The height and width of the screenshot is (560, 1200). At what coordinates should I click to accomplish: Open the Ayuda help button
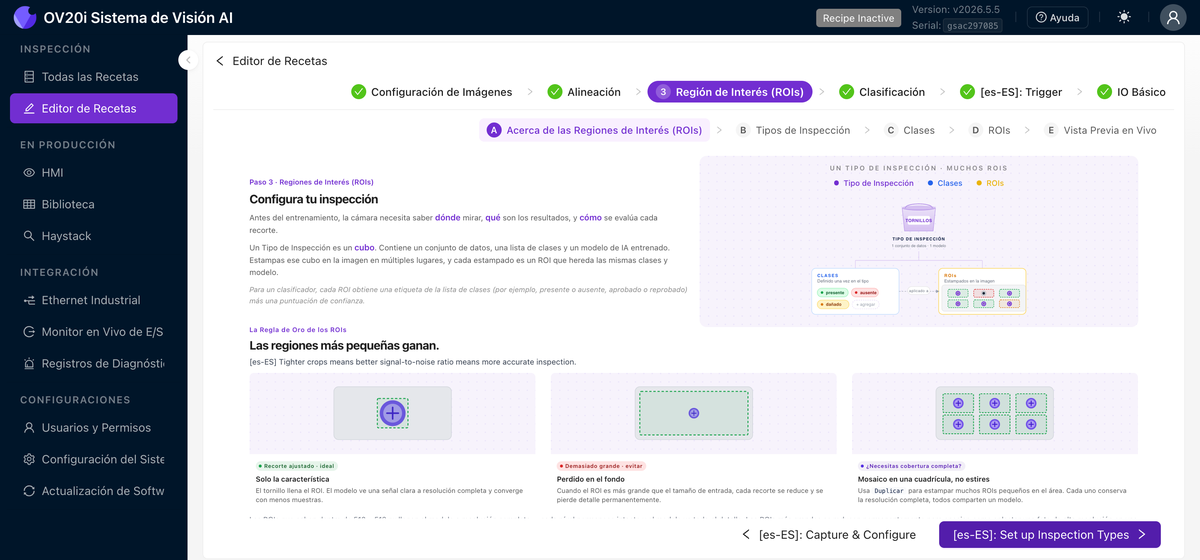[x=1058, y=18]
